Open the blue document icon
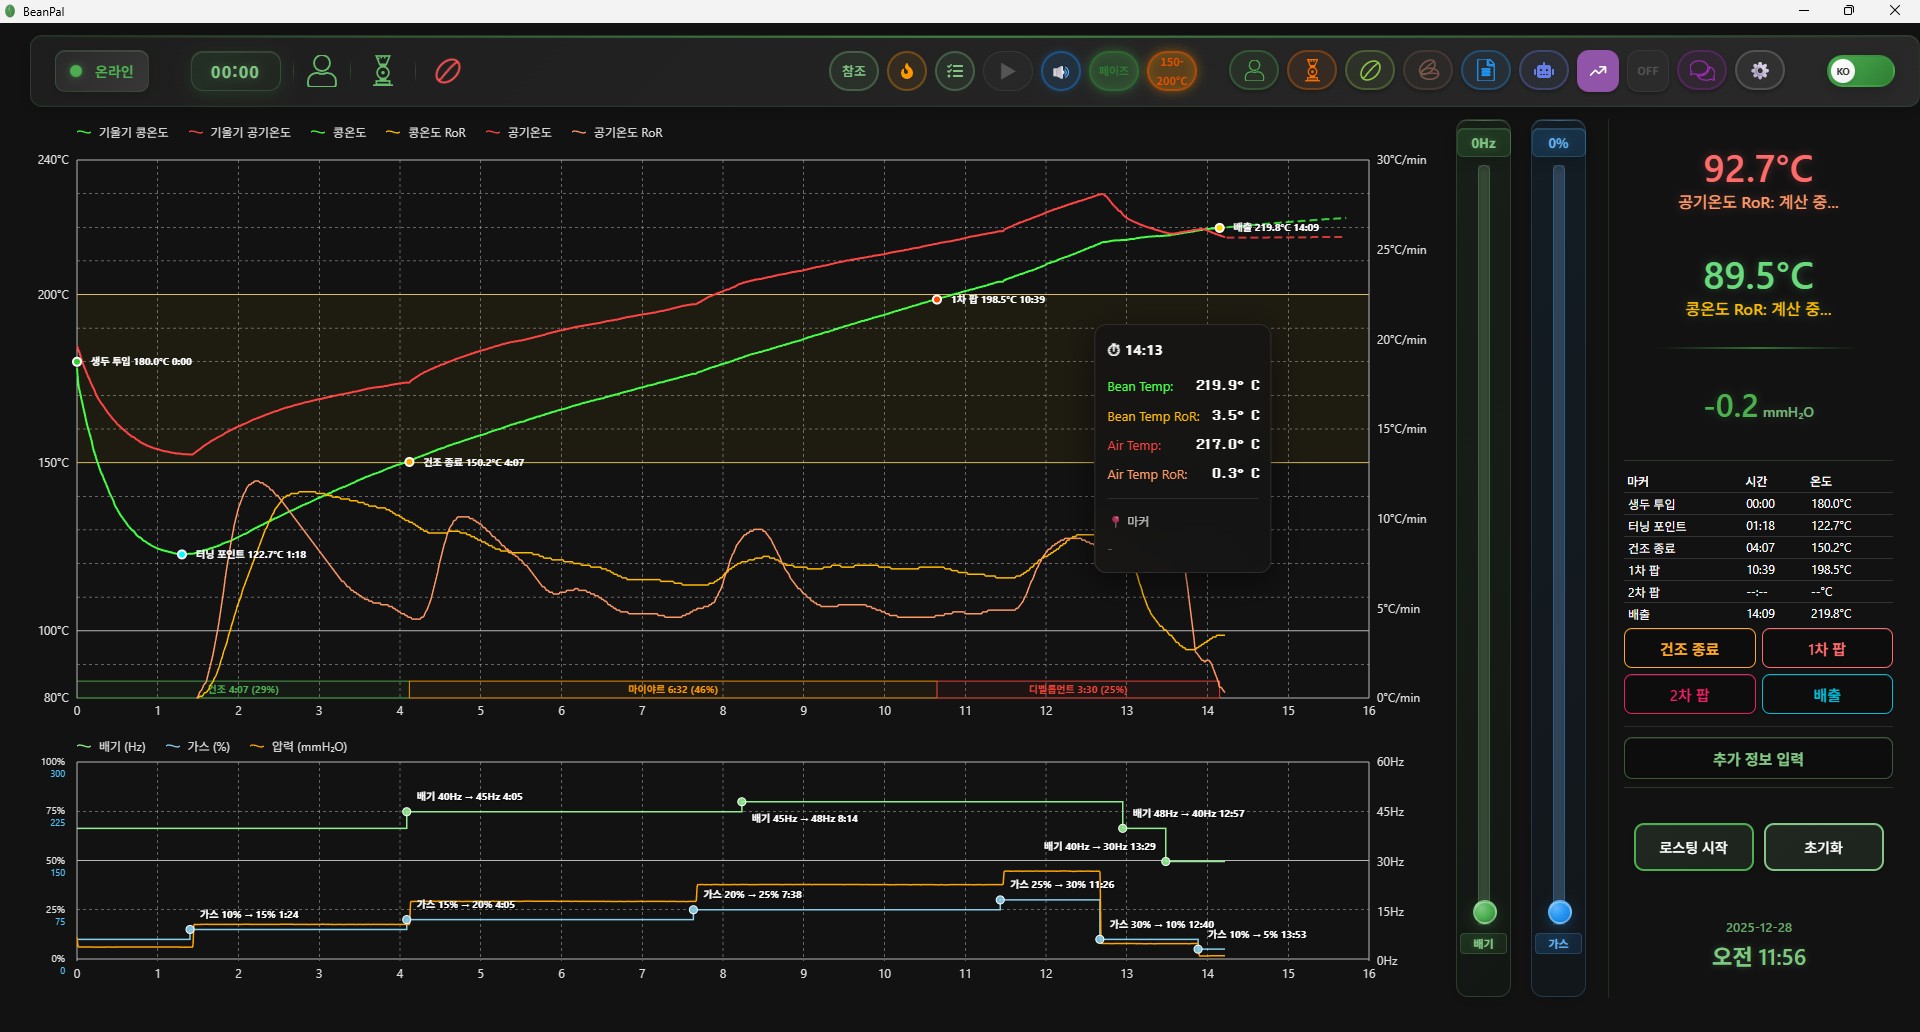This screenshot has height=1032, width=1920. (x=1486, y=71)
